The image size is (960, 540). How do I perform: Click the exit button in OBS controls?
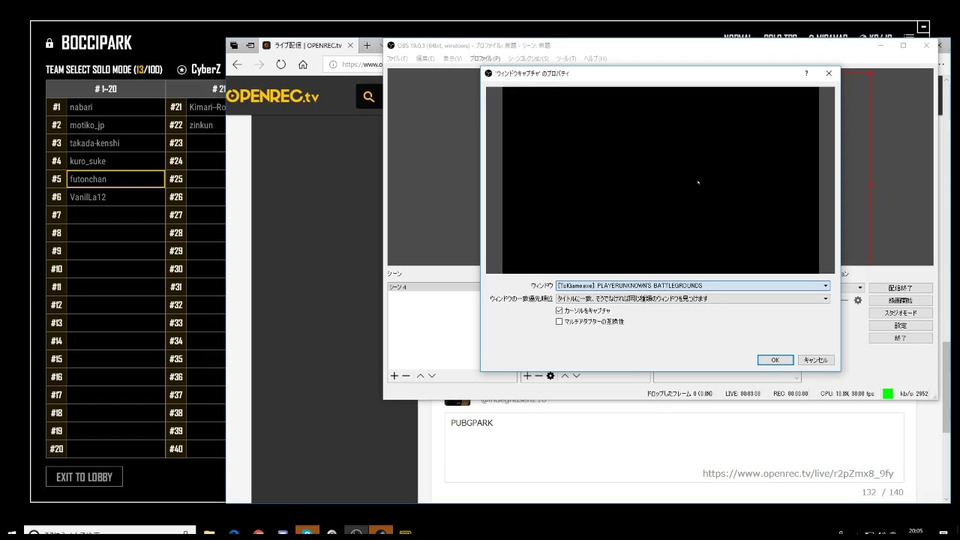click(x=901, y=338)
